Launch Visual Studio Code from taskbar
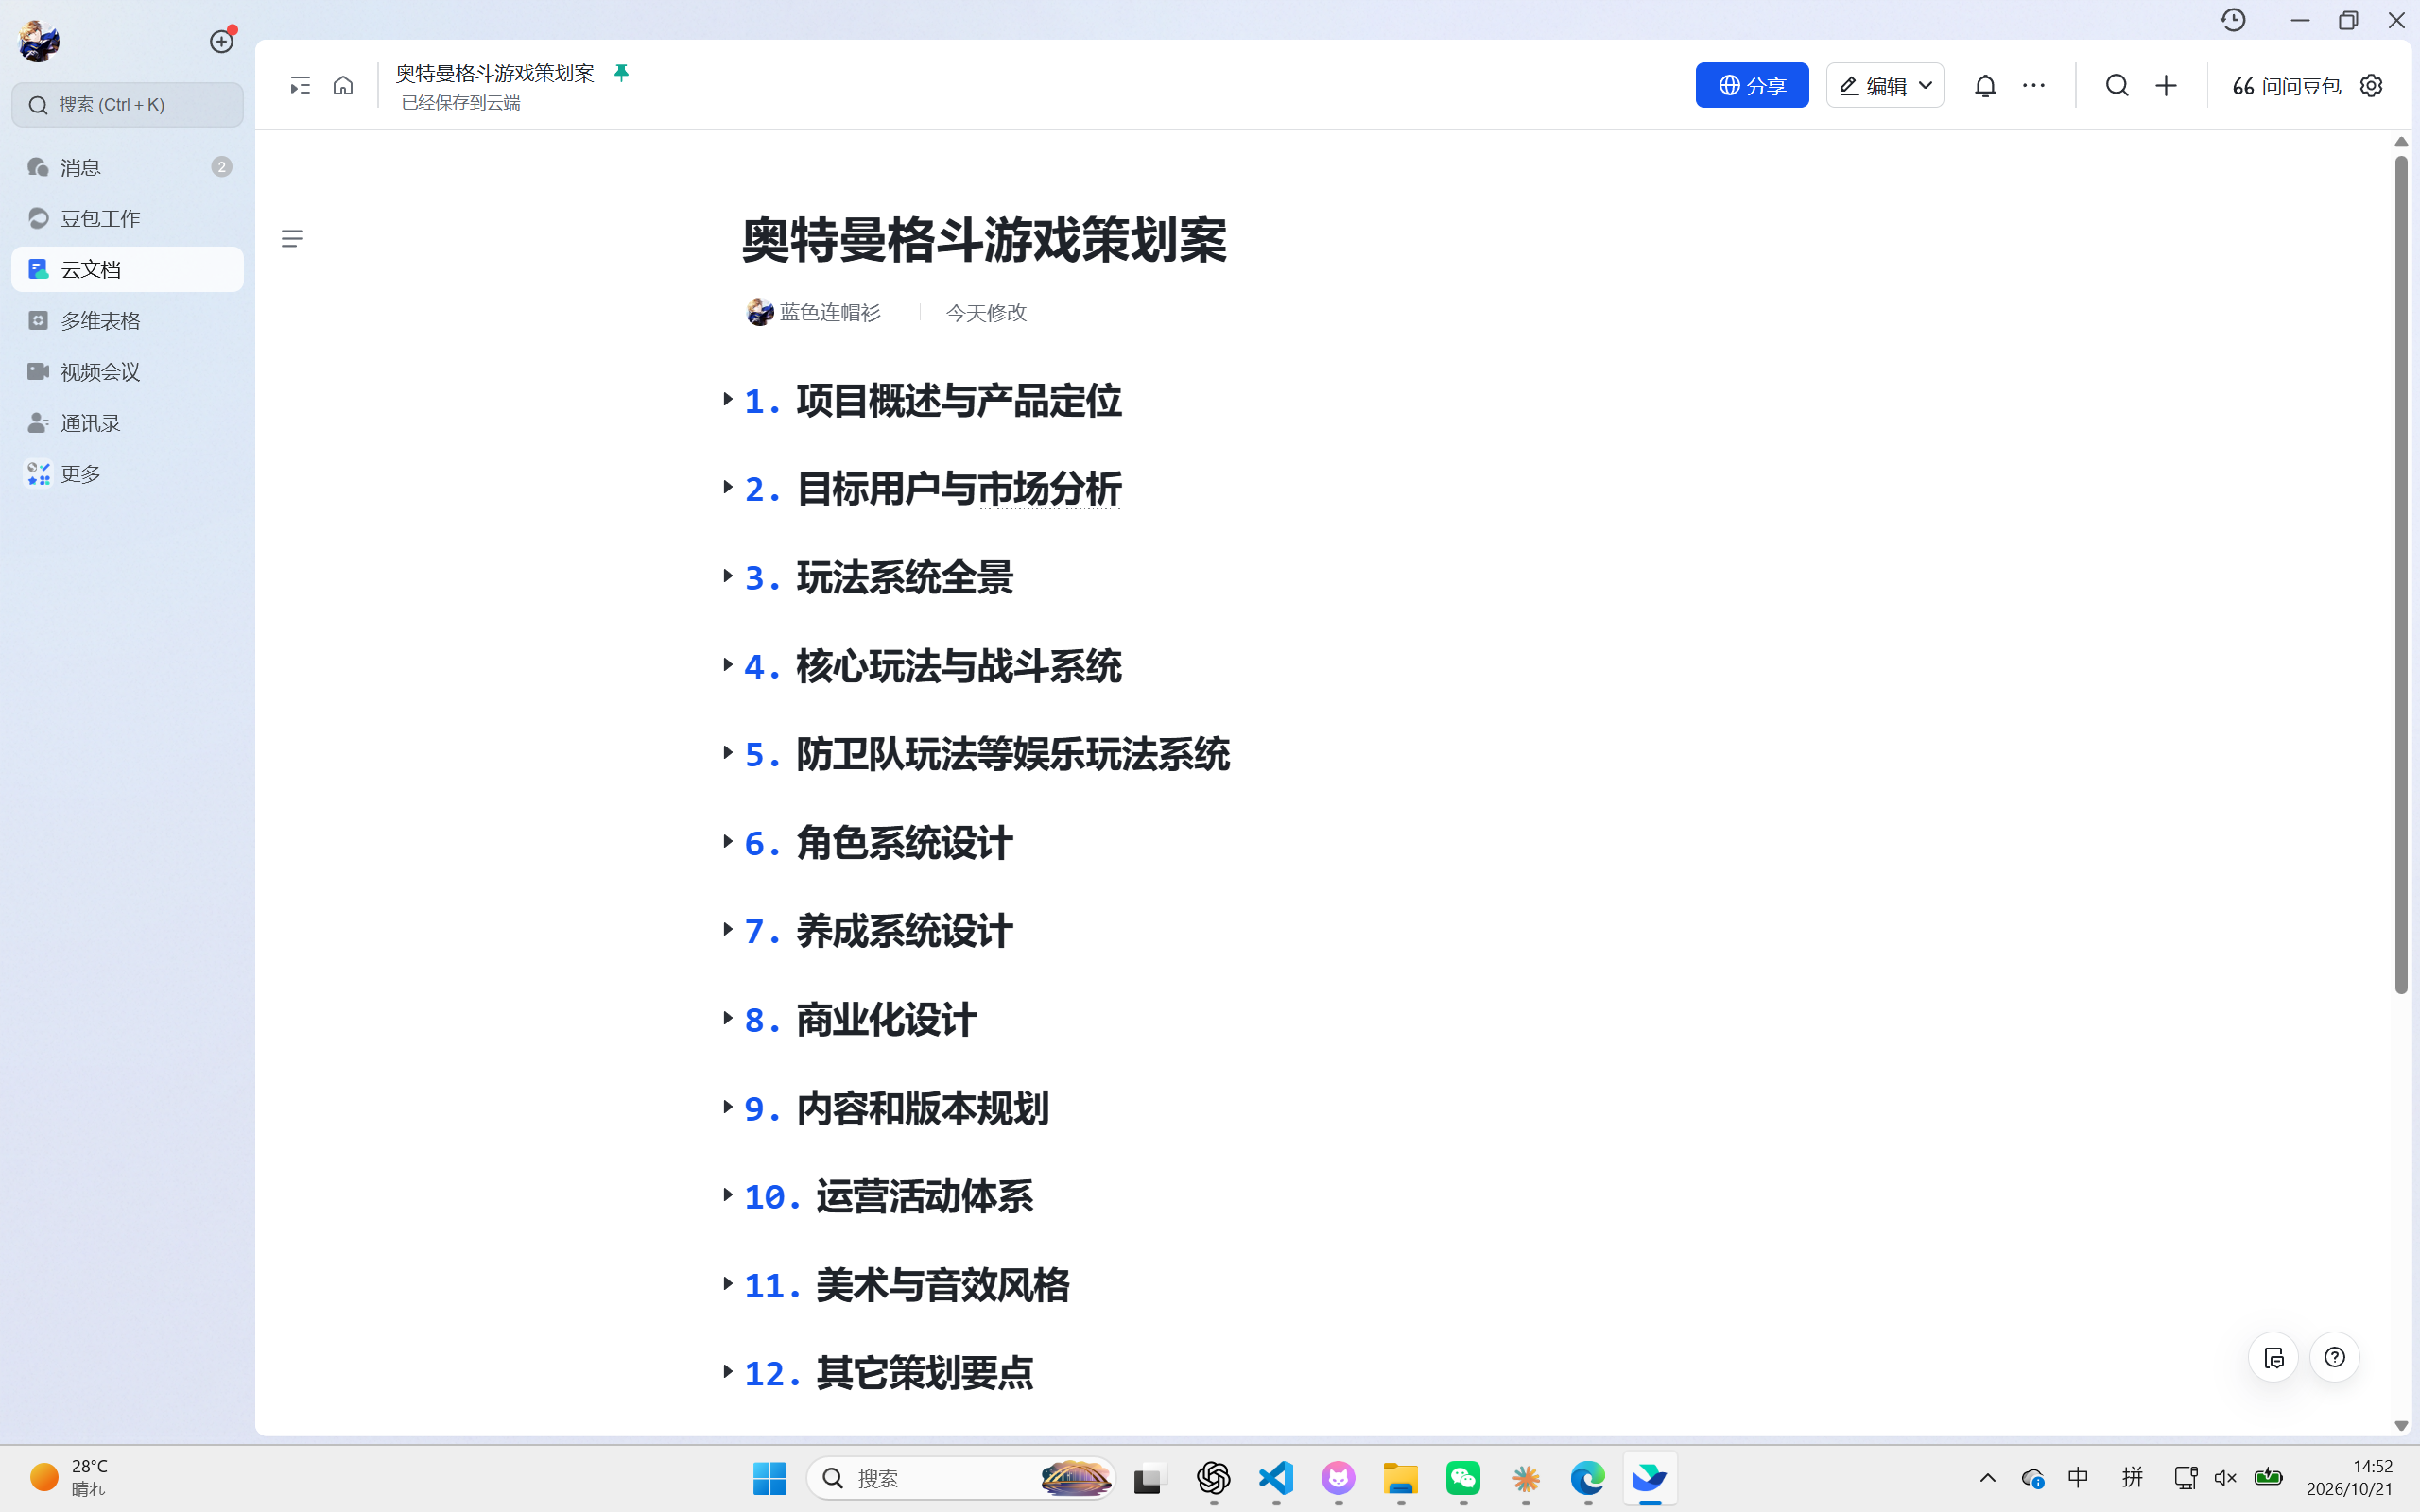Viewport: 2420px width, 1512px height. (1276, 1478)
